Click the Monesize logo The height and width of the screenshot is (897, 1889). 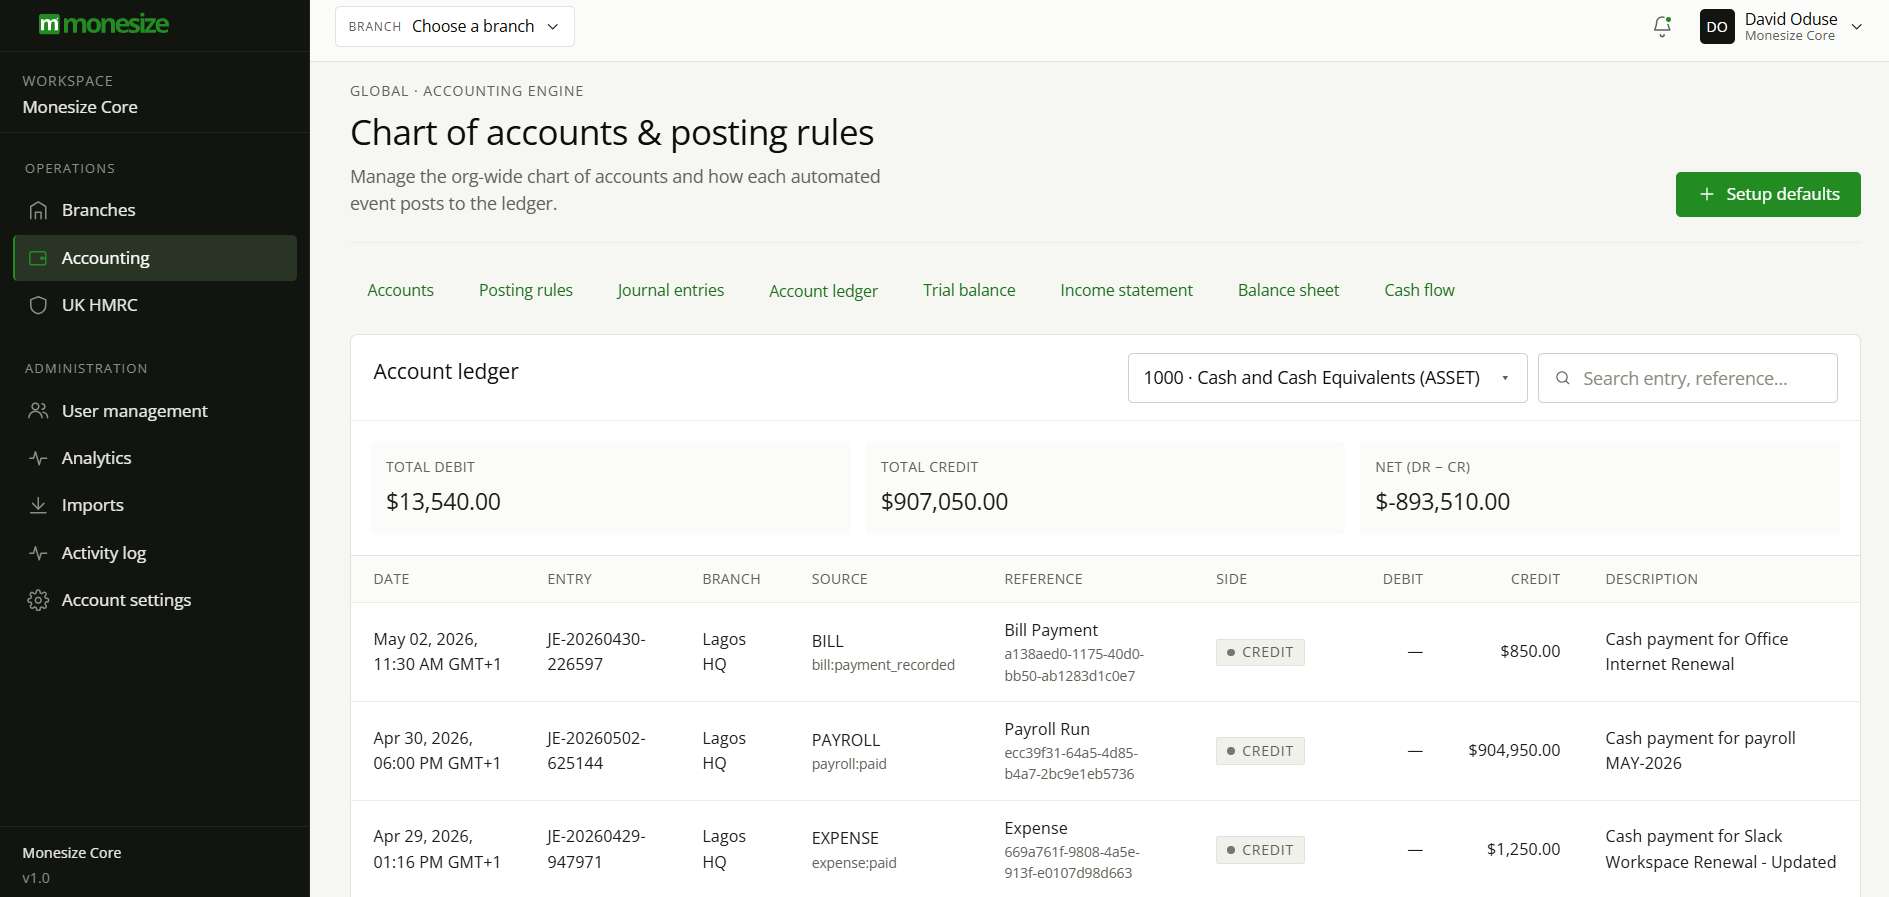(104, 24)
